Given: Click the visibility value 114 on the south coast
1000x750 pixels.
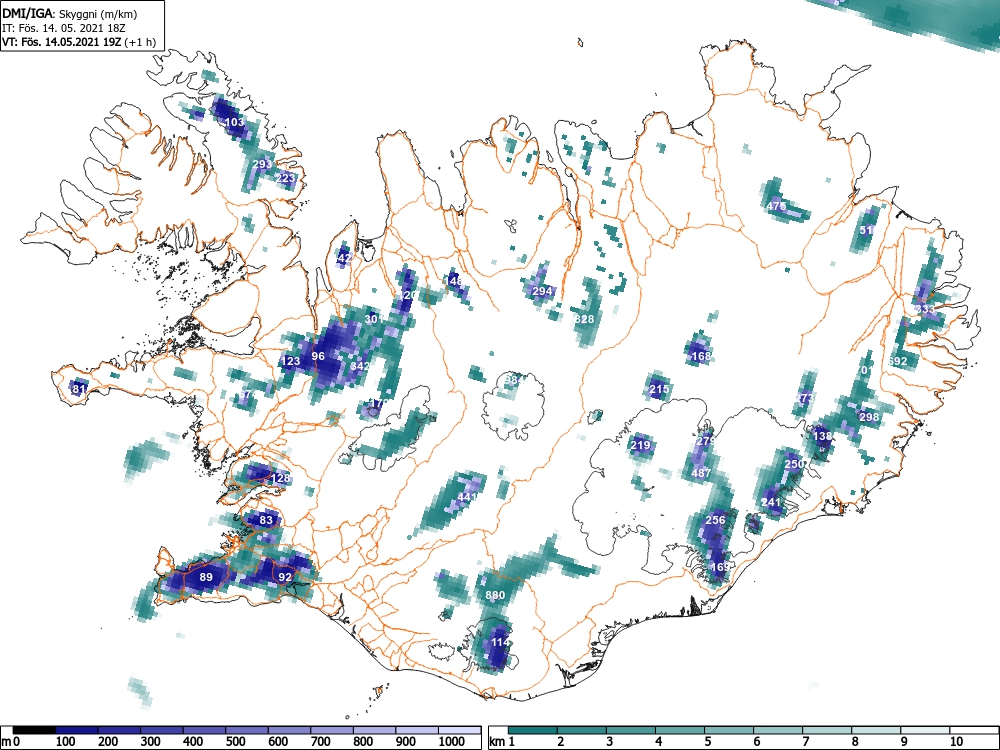Looking at the screenshot, I should [x=500, y=642].
